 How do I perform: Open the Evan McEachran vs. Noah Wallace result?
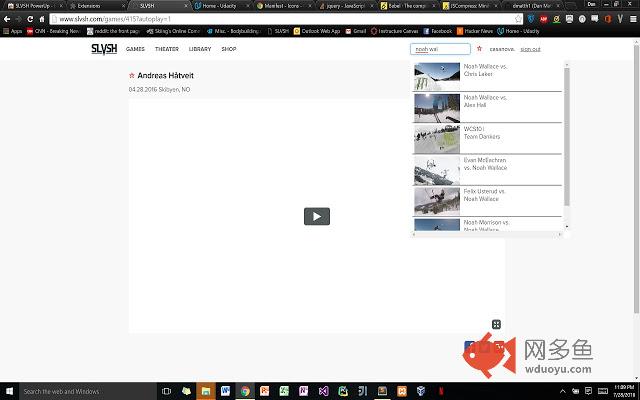click(488, 171)
